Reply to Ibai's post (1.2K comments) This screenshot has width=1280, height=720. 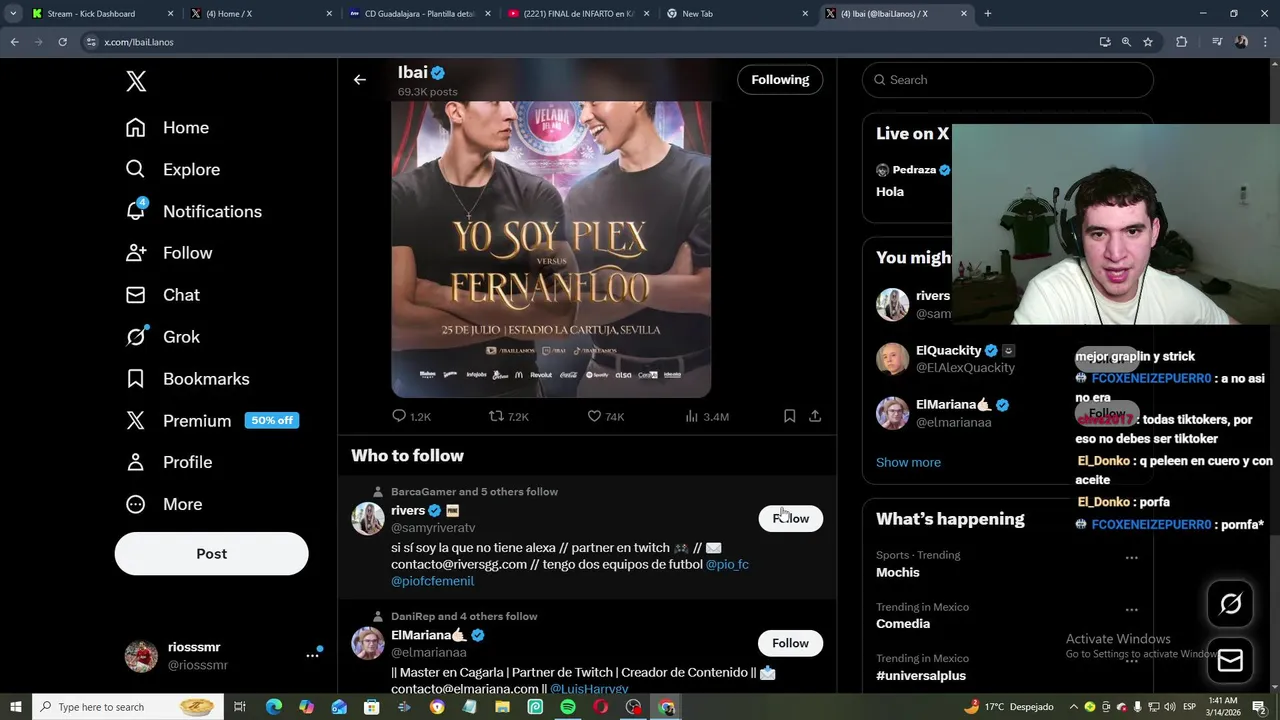(411, 416)
